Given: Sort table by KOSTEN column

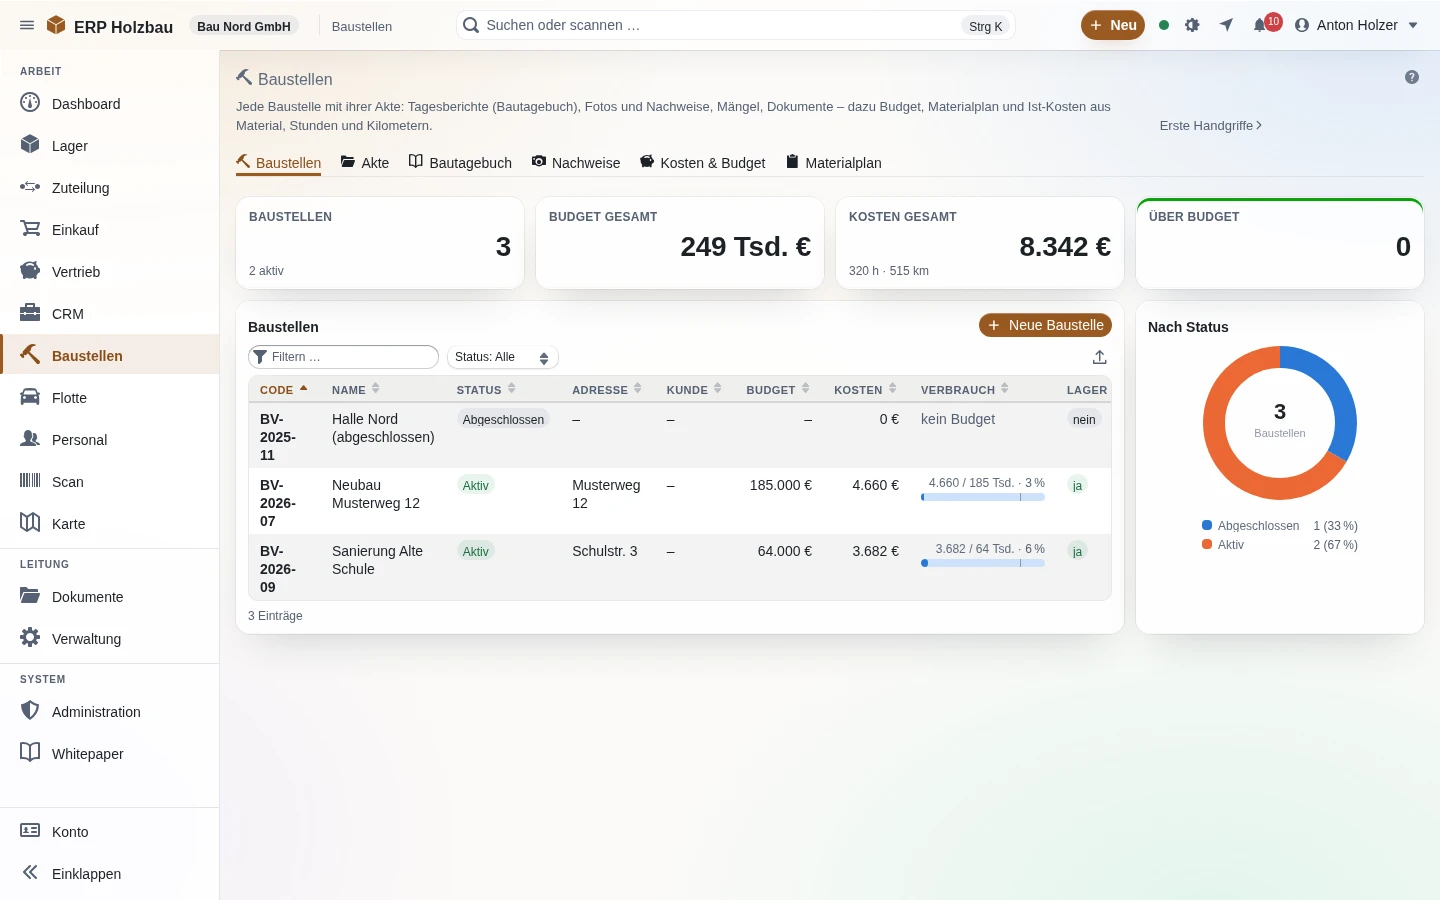Looking at the screenshot, I should 866,390.
